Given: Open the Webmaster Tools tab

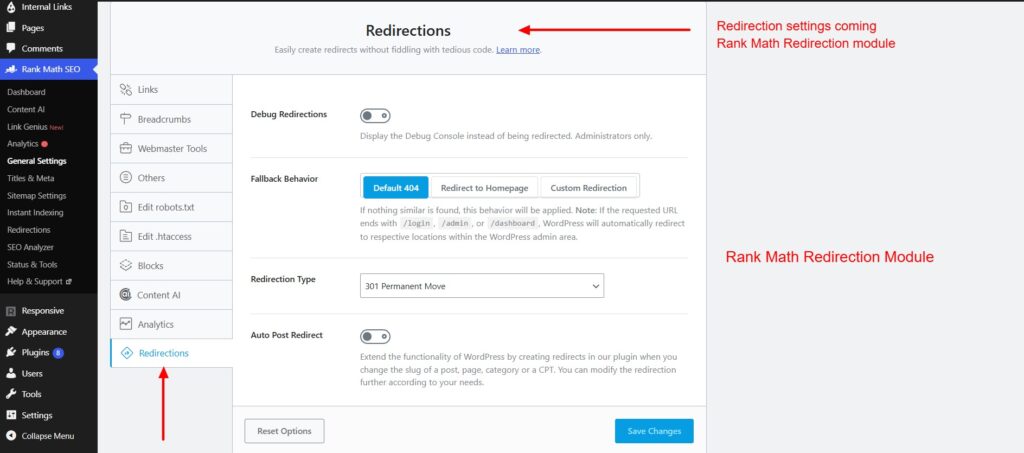Looking at the screenshot, I should click(x=171, y=148).
